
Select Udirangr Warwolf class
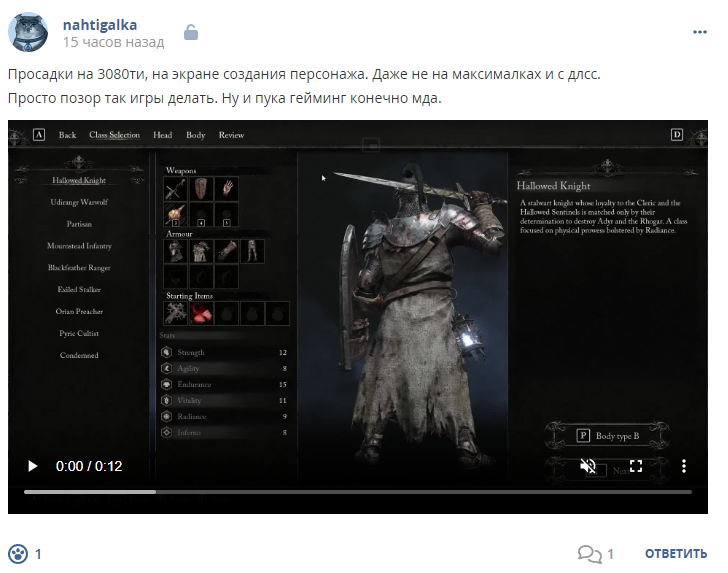(x=79, y=202)
